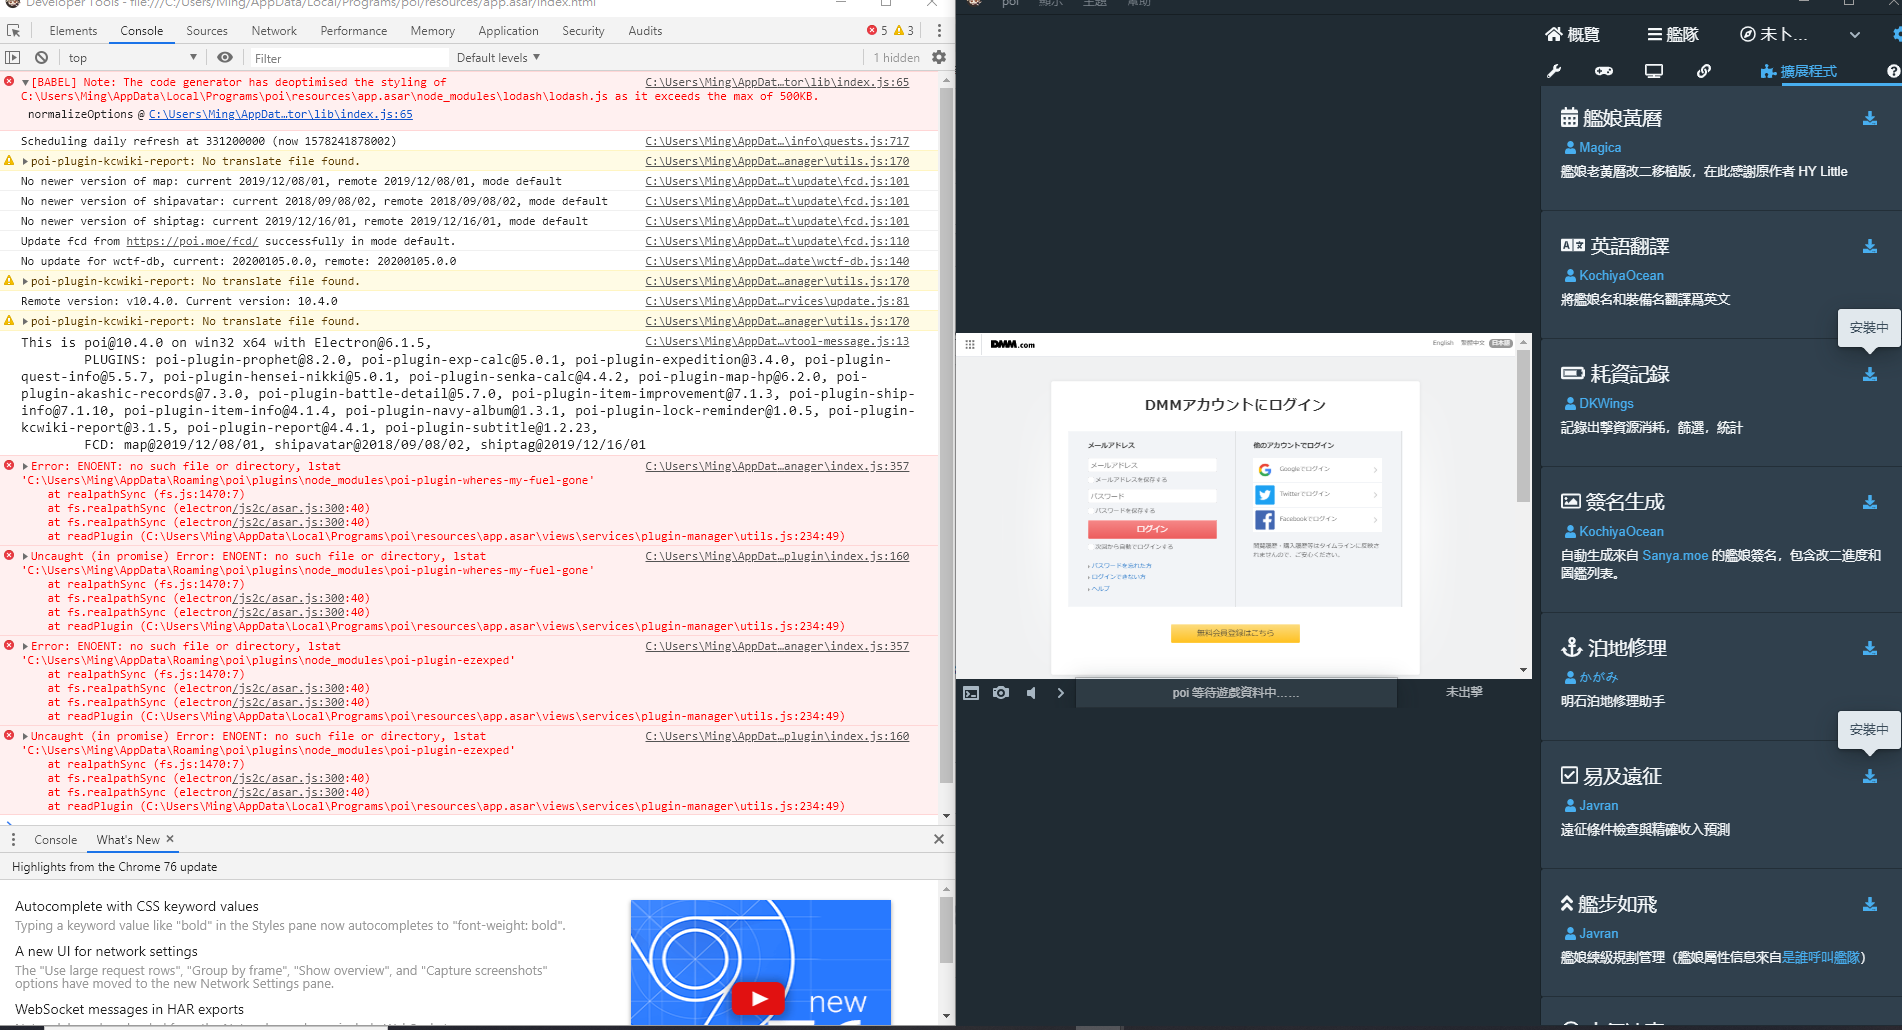Open the monitor display tab in poi settings
The image size is (1902, 1030).
tap(1654, 71)
